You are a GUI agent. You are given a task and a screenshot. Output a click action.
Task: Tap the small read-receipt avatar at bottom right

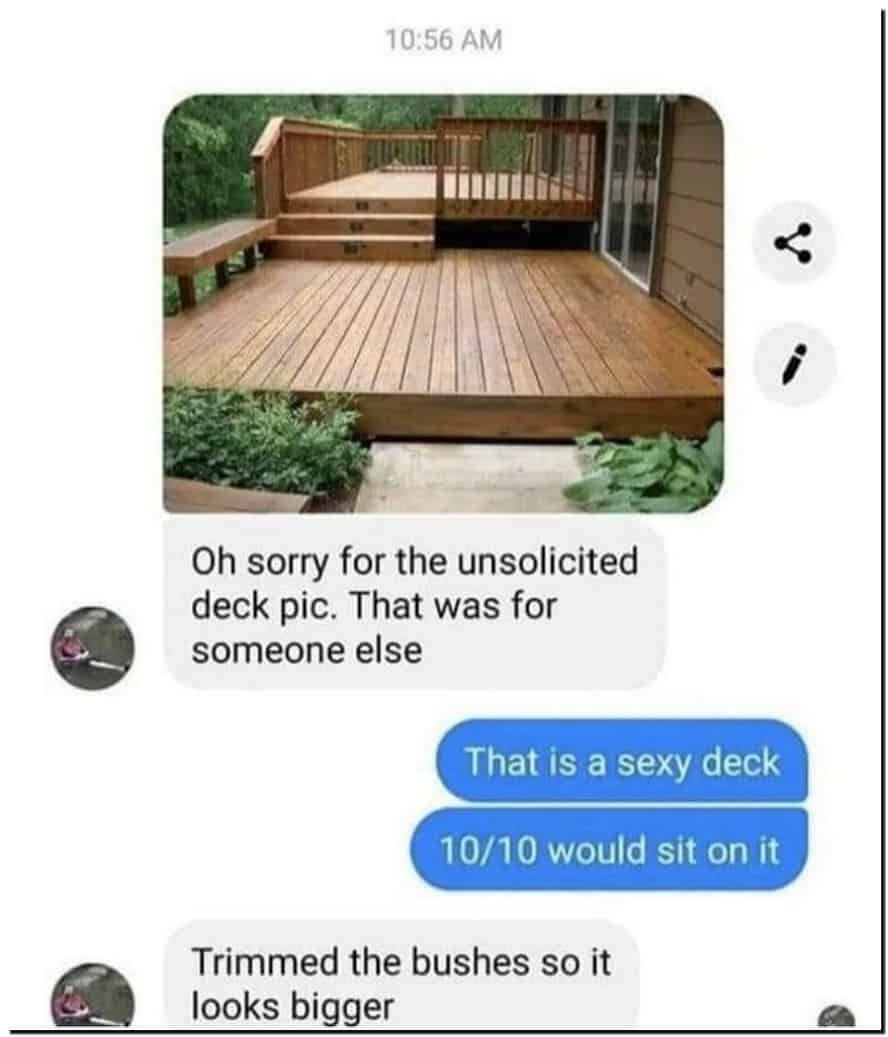836,1017
